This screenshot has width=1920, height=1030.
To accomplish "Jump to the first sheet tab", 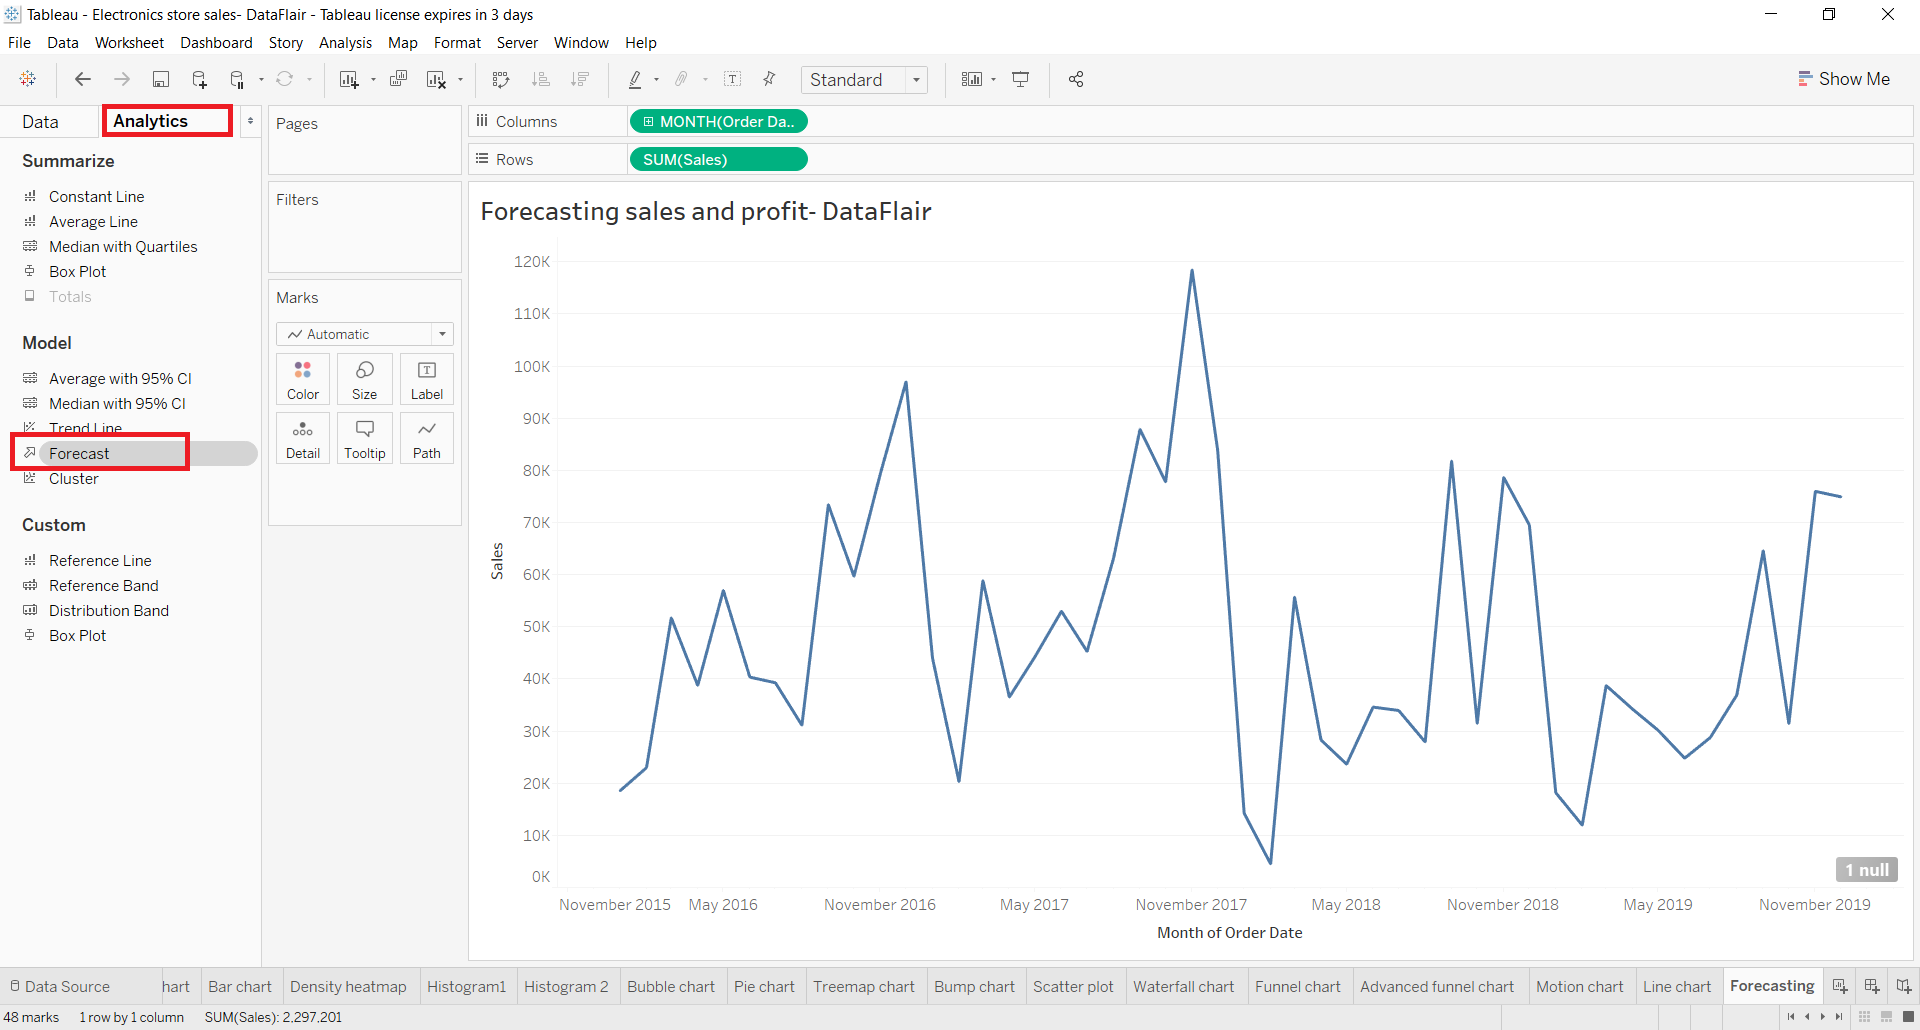I will coord(1790,1017).
